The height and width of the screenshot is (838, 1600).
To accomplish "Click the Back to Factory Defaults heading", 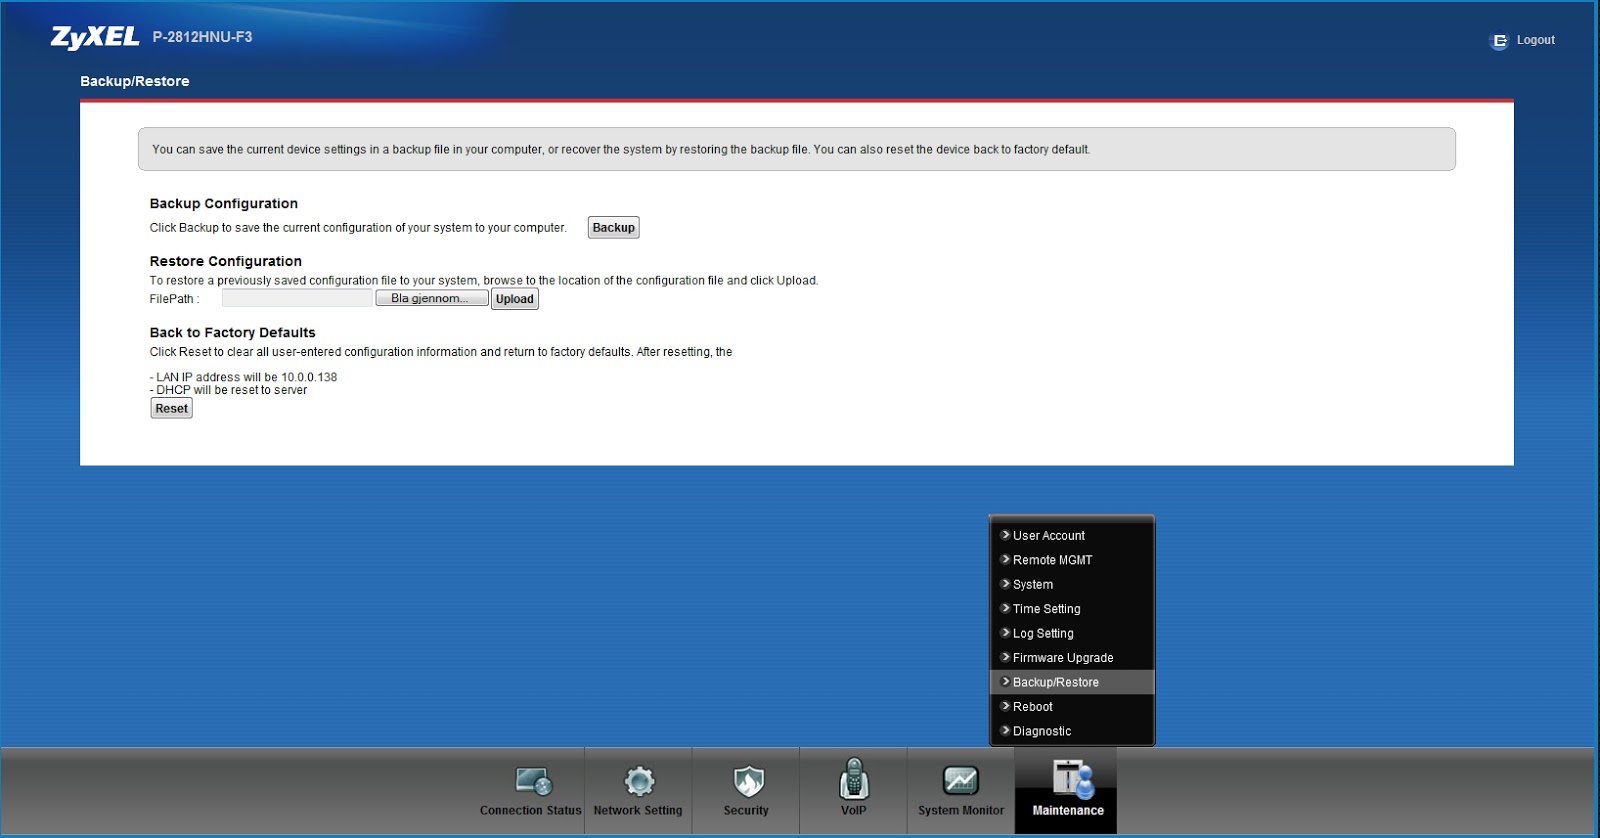I will click(233, 333).
